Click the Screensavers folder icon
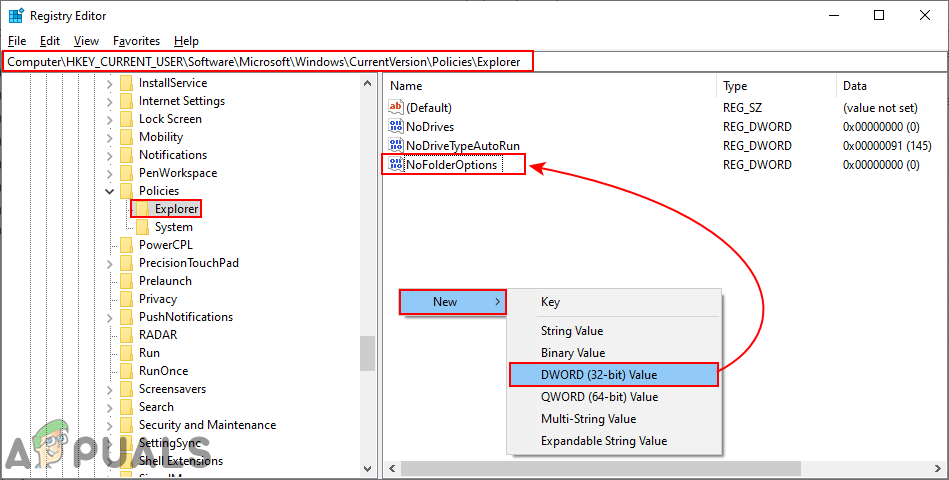 126,389
